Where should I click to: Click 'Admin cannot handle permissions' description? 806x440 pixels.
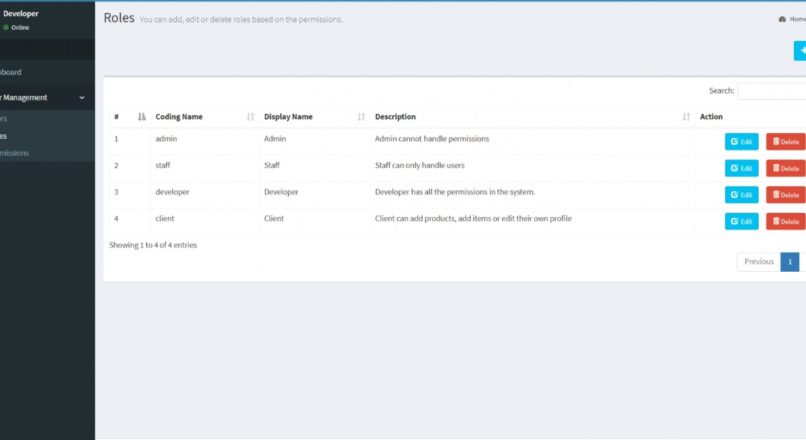[432, 139]
